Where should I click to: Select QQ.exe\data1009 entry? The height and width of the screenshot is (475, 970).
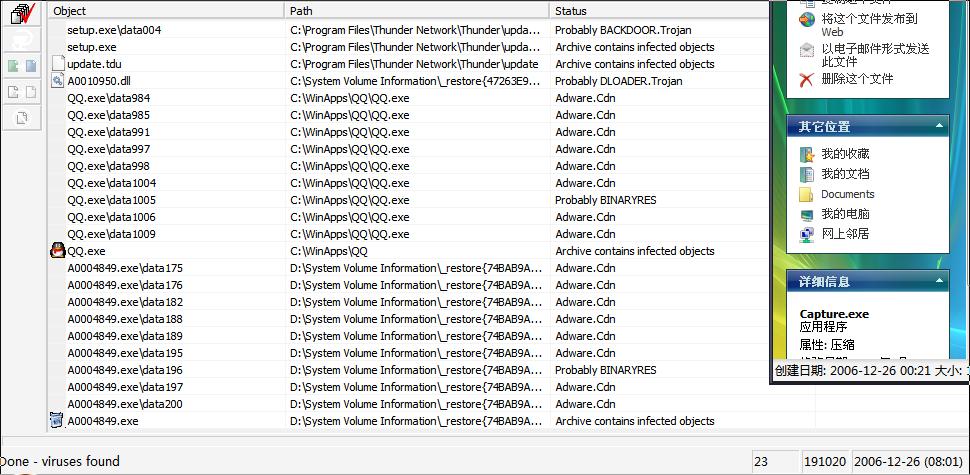tap(111, 234)
